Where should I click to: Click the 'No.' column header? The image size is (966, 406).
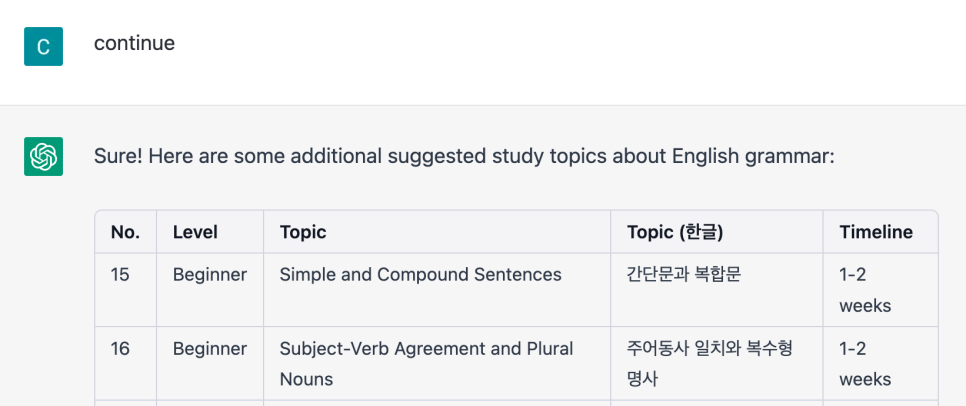pyautogui.click(x=126, y=232)
